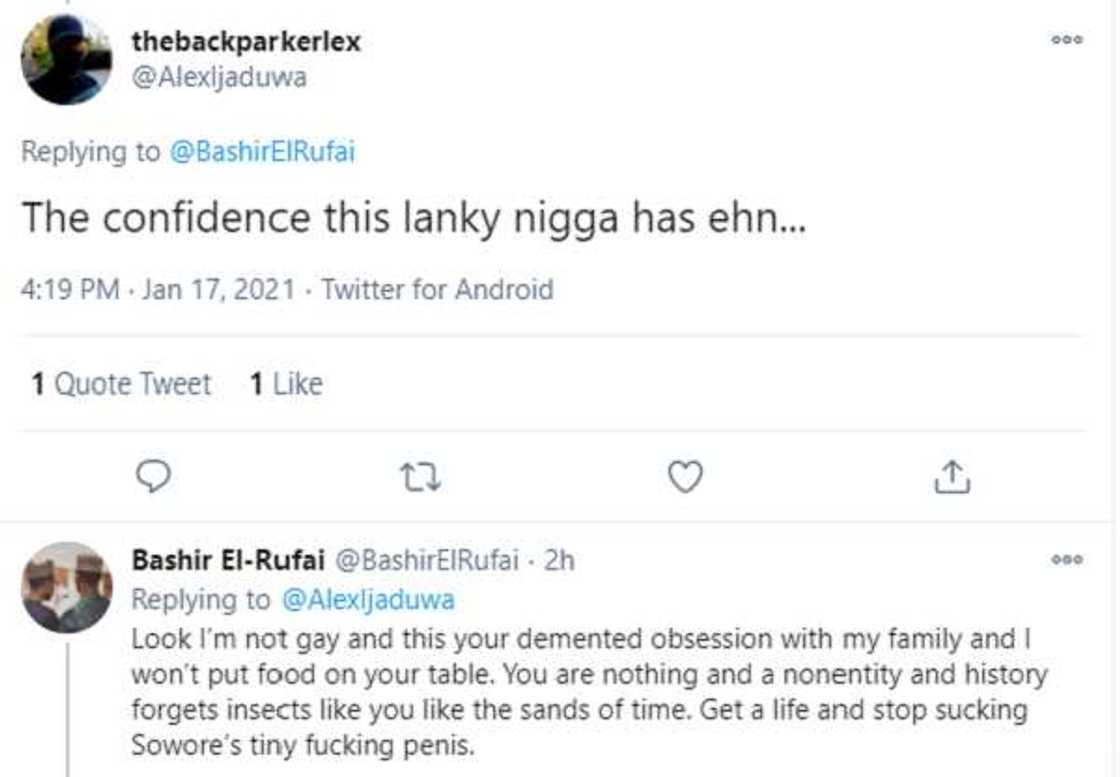Viewport: 1120px width, 777px height.
Task: Click the Twitter for Android source label
Action: (437, 290)
